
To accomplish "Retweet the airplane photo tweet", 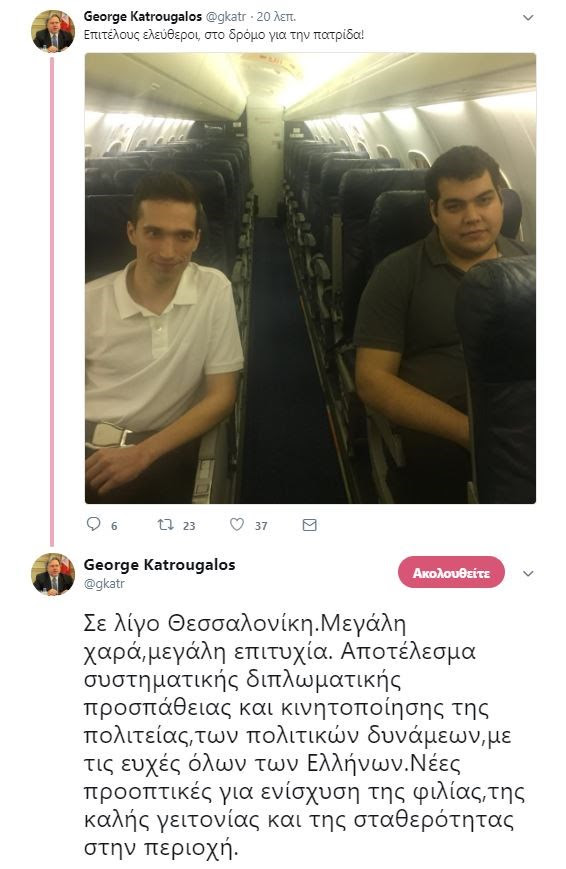I will click(x=165, y=524).
